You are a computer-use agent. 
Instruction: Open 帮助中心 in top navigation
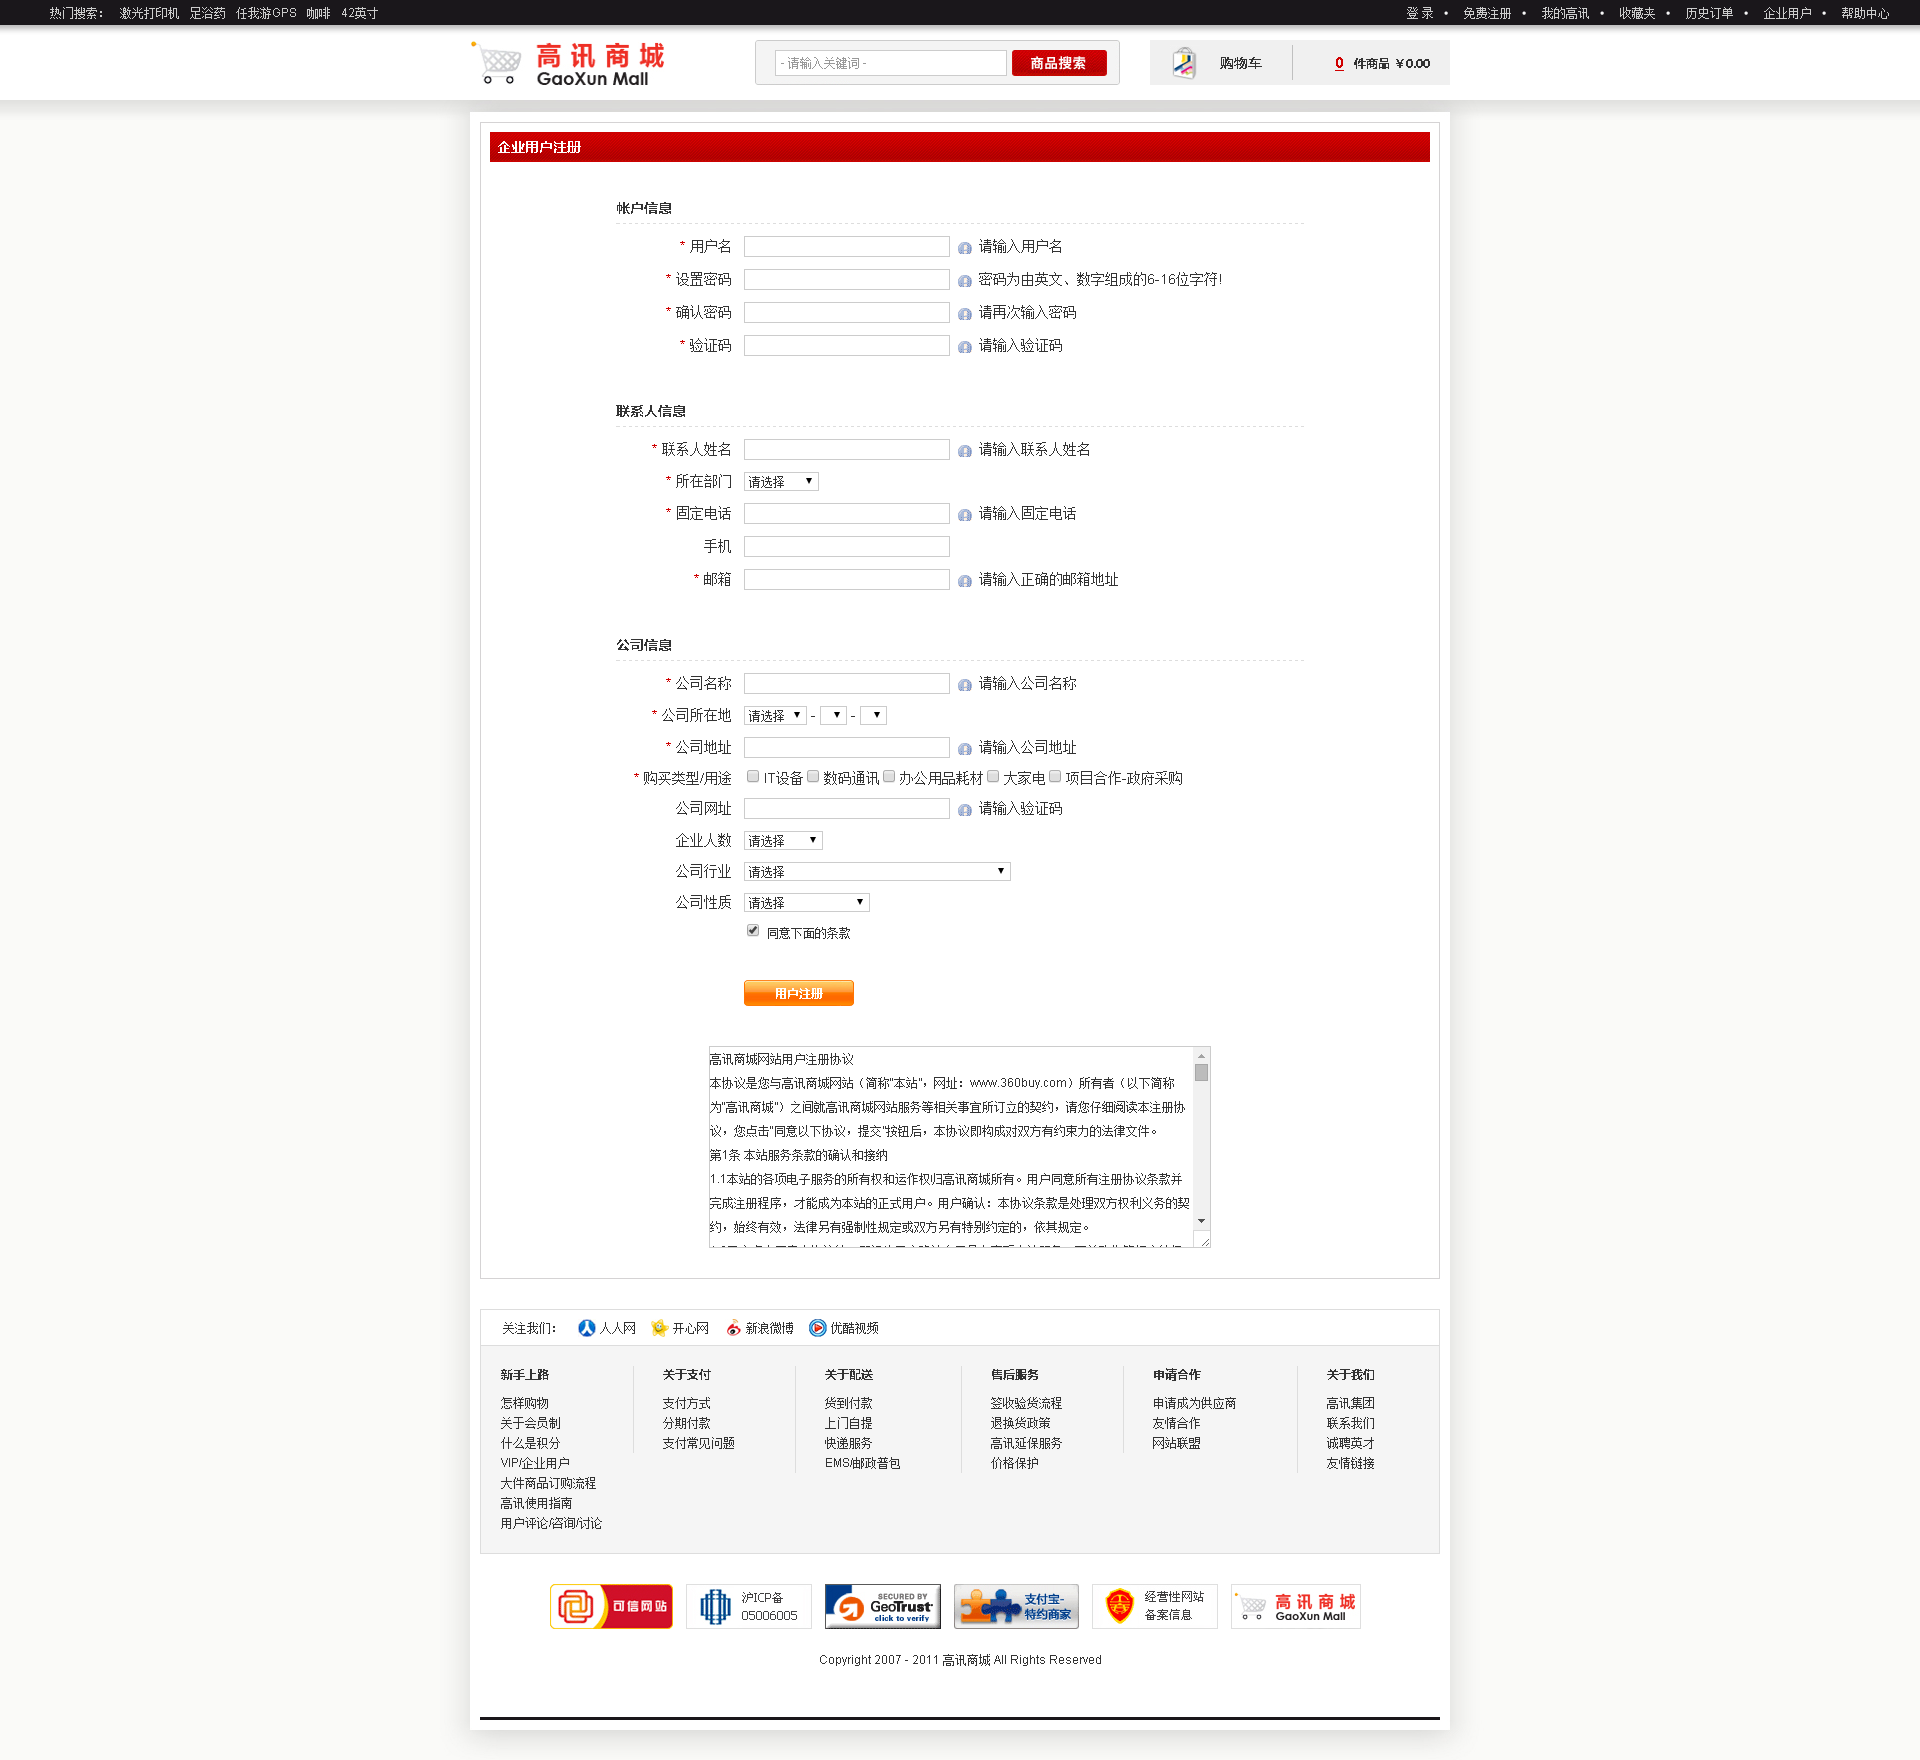click(x=1864, y=13)
